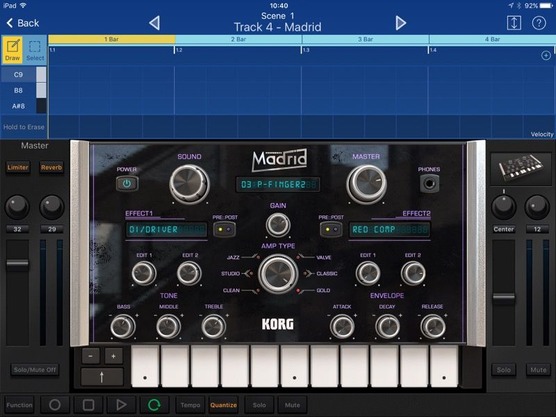Toggle EFFECT1 PRE/POST switch

[x=224, y=229]
